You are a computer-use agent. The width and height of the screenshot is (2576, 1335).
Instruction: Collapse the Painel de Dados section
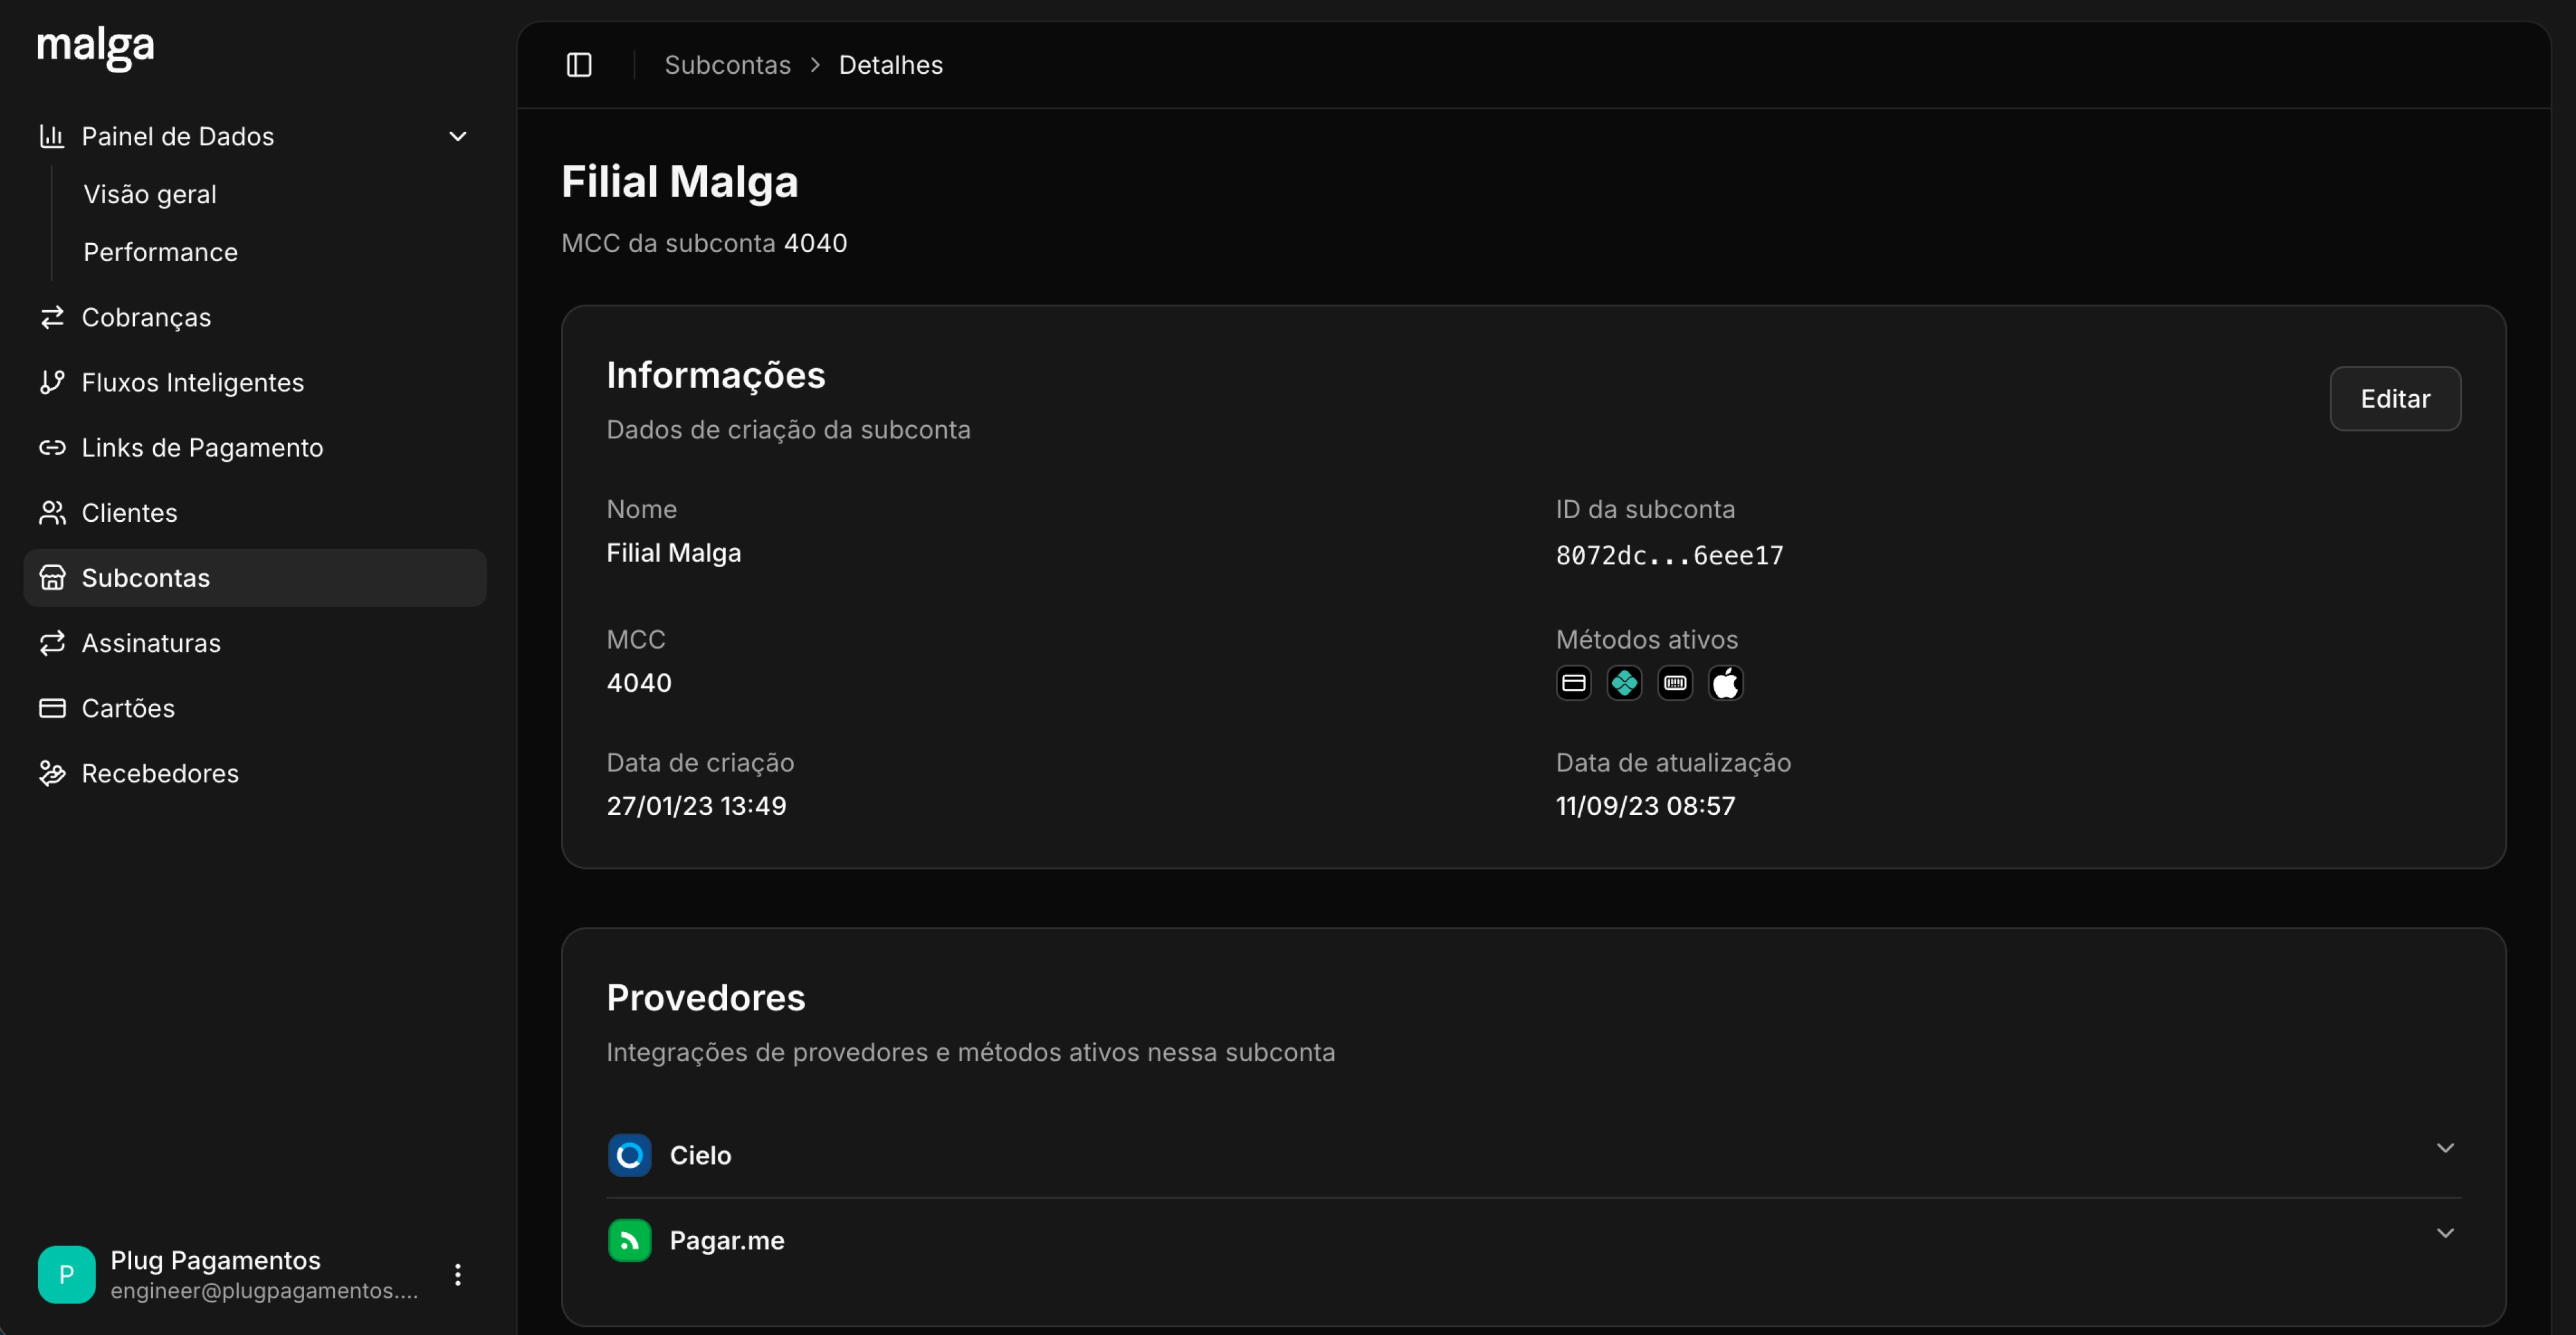pyautogui.click(x=458, y=136)
